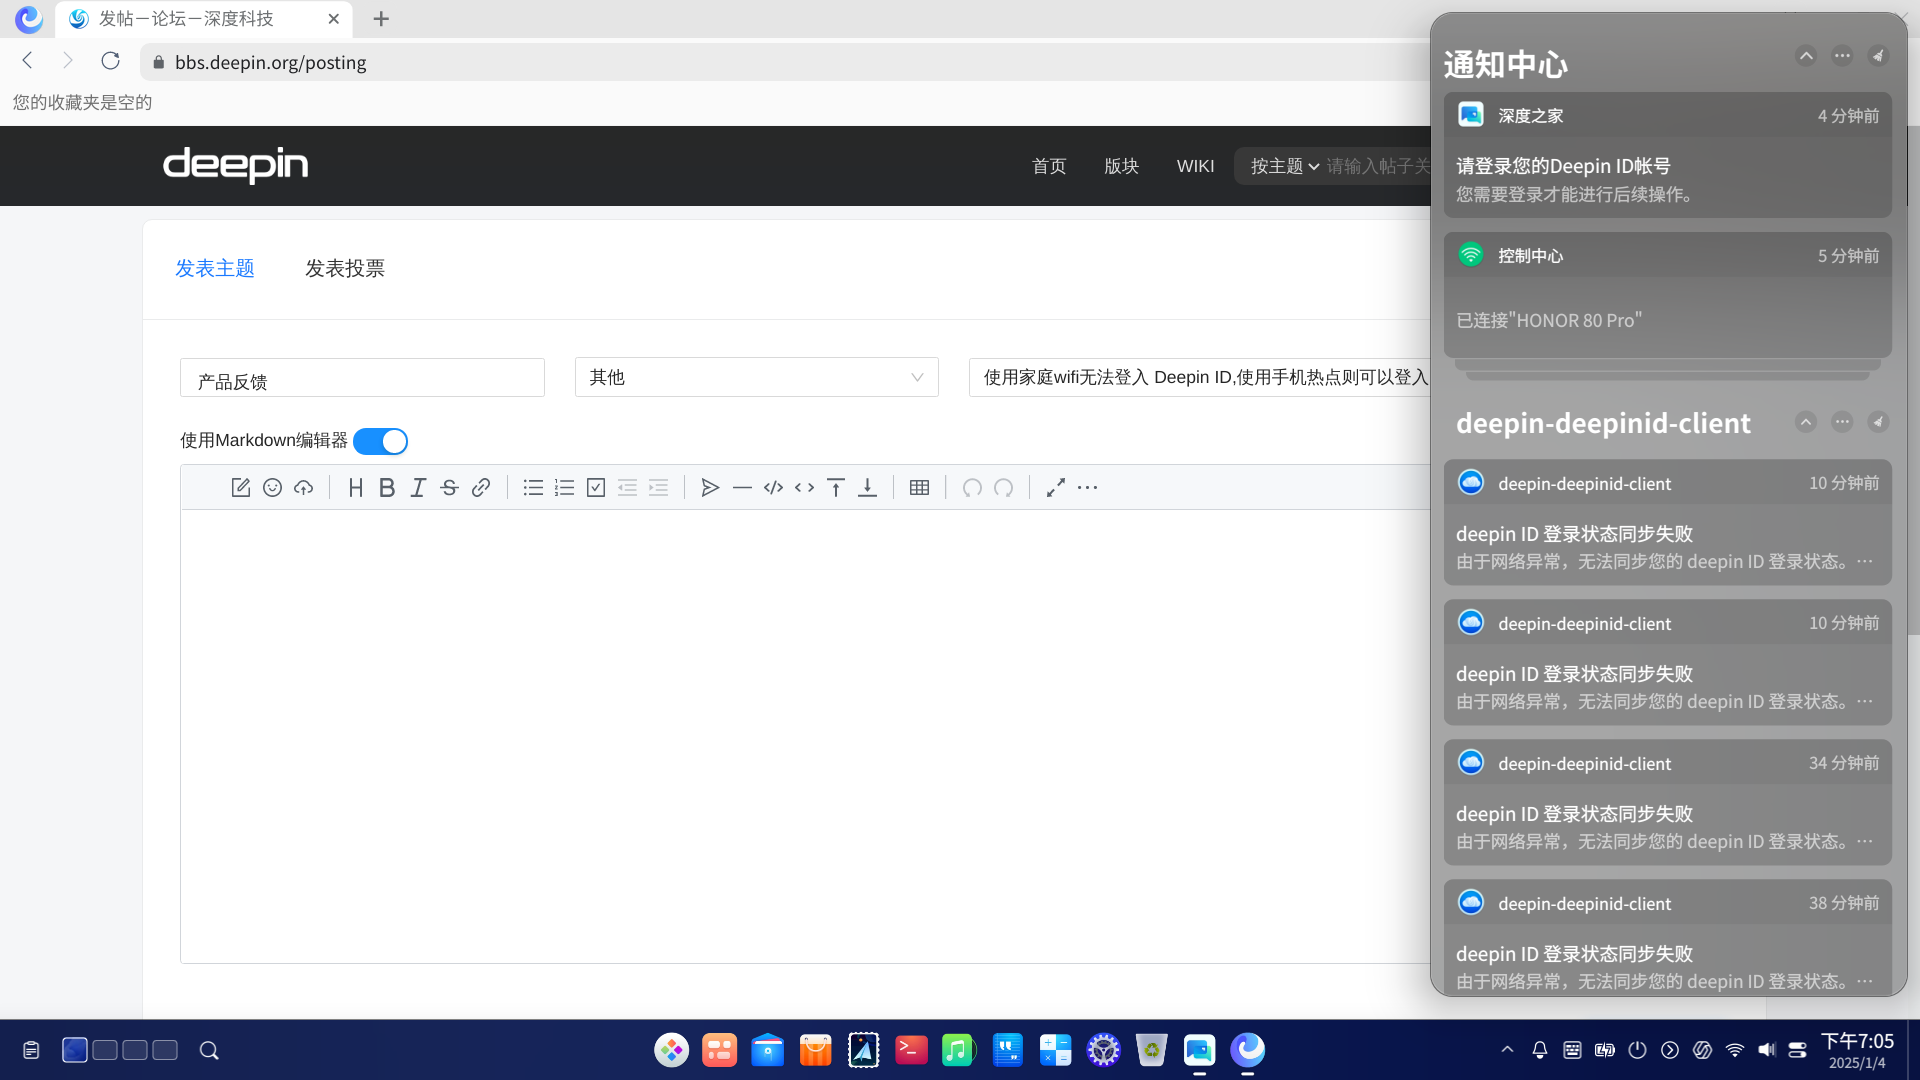Image resolution: width=1920 pixels, height=1080 pixels.
Task: Click the edit pencil icon in editor toolbar
Action: click(x=240, y=487)
